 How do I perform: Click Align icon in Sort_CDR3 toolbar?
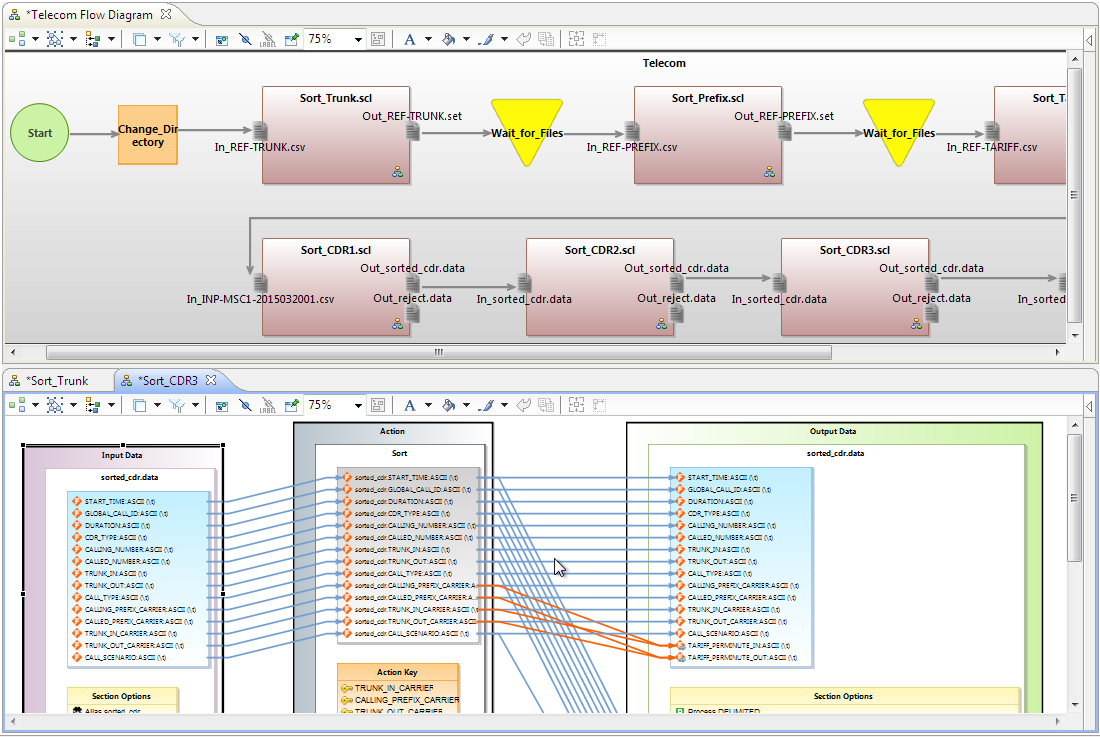[93, 405]
